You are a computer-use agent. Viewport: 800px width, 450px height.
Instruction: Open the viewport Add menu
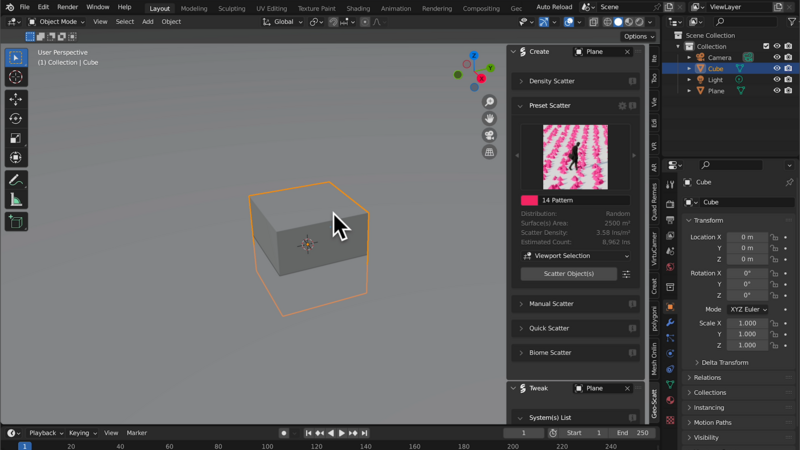[147, 22]
